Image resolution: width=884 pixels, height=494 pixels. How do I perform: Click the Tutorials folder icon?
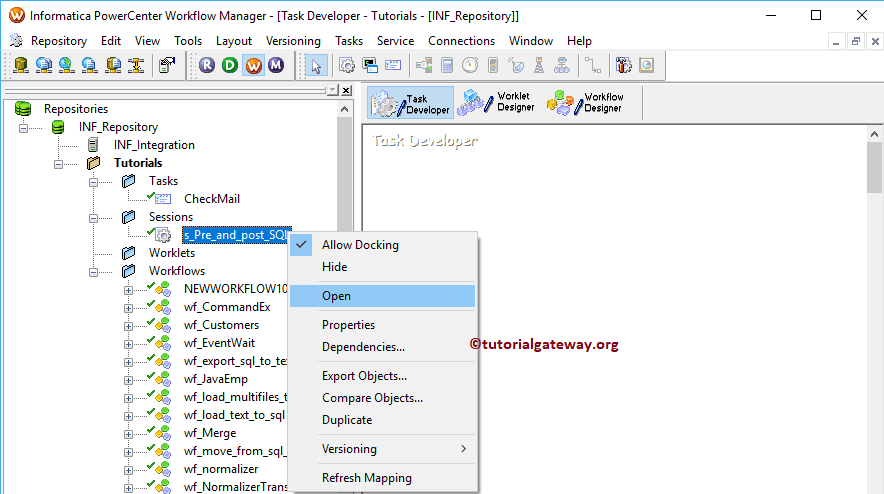[94, 163]
